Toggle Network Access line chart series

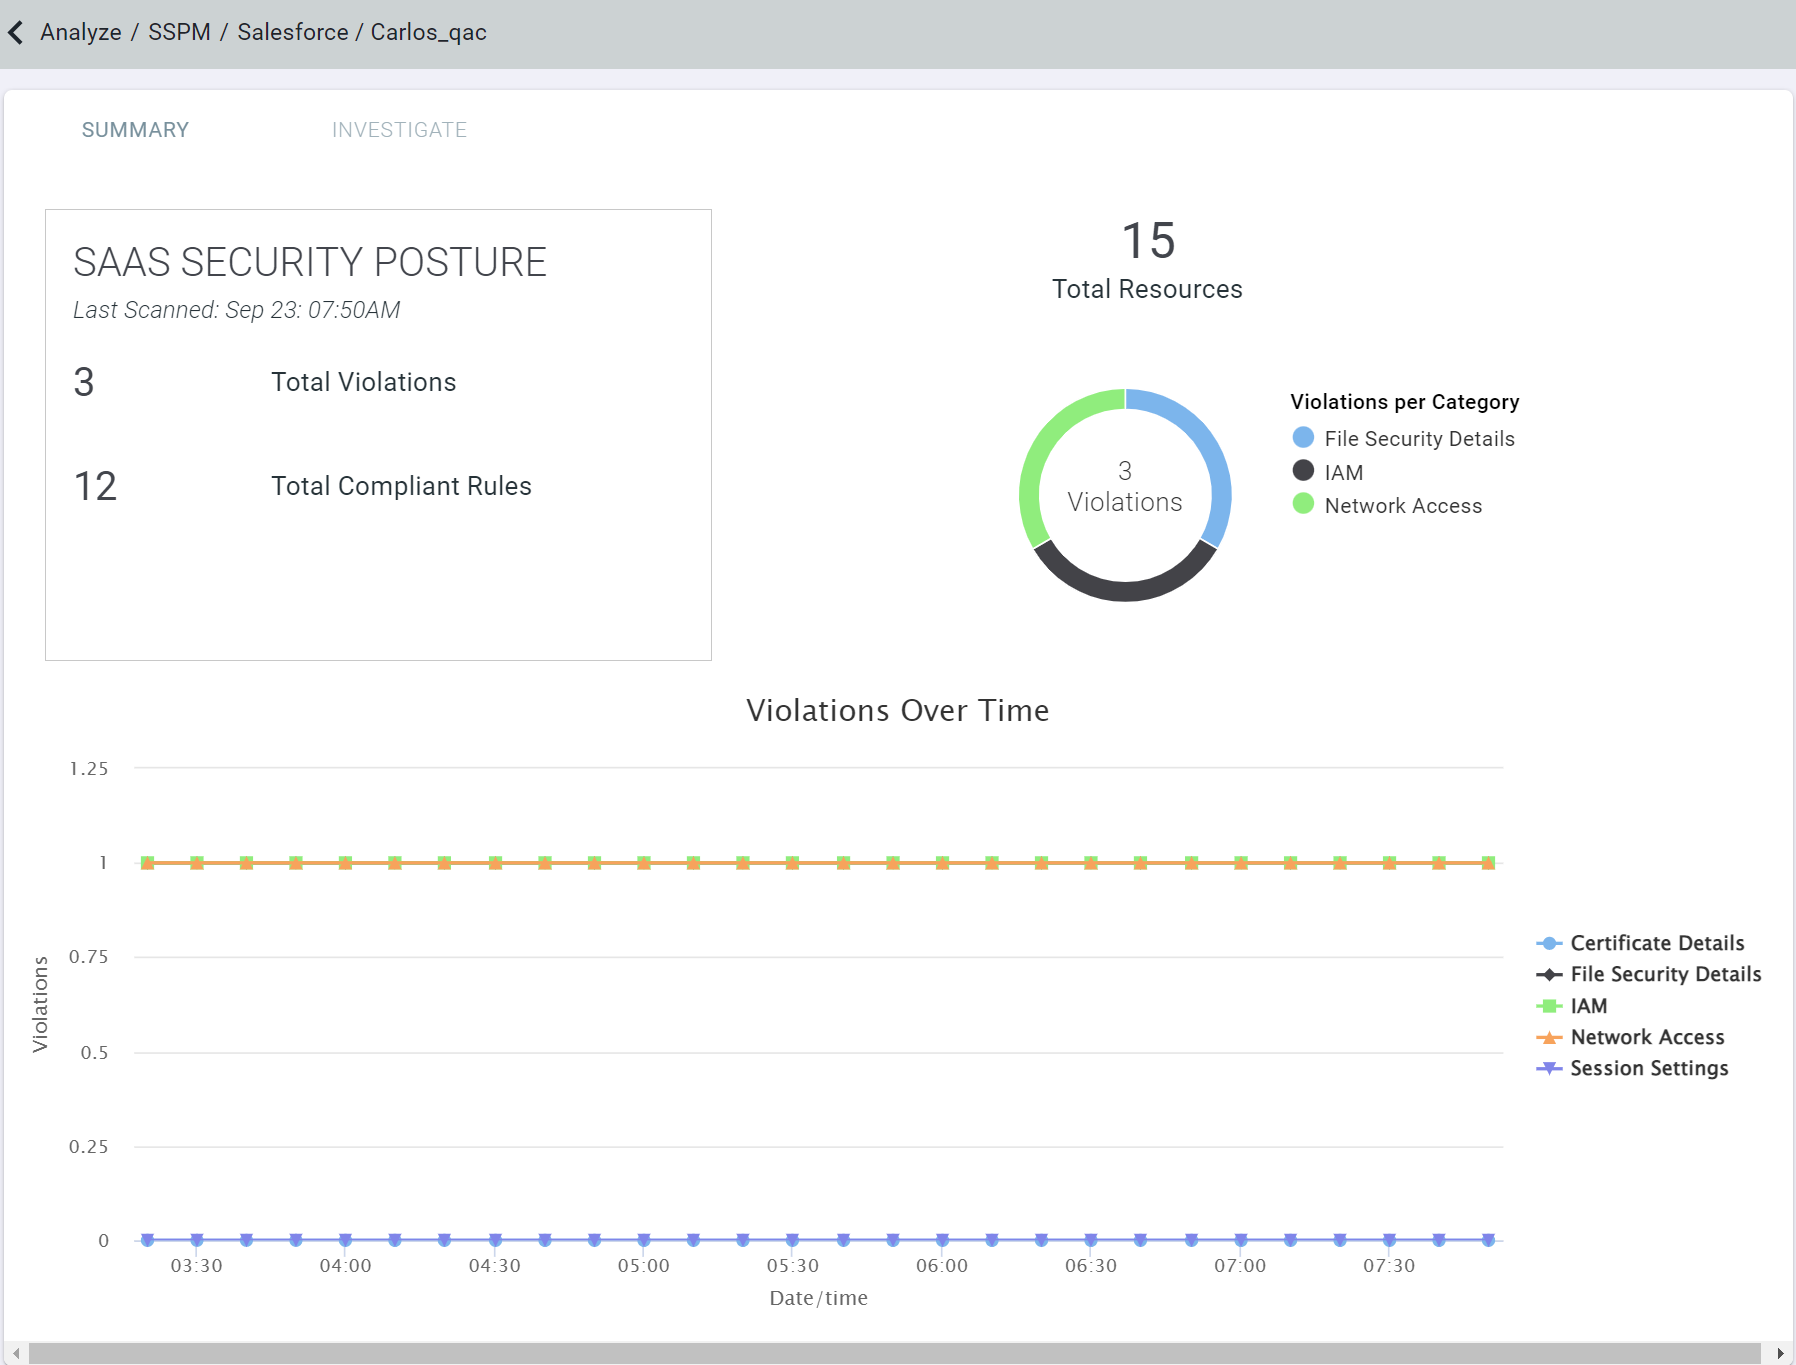[x=1646, y=1037]
